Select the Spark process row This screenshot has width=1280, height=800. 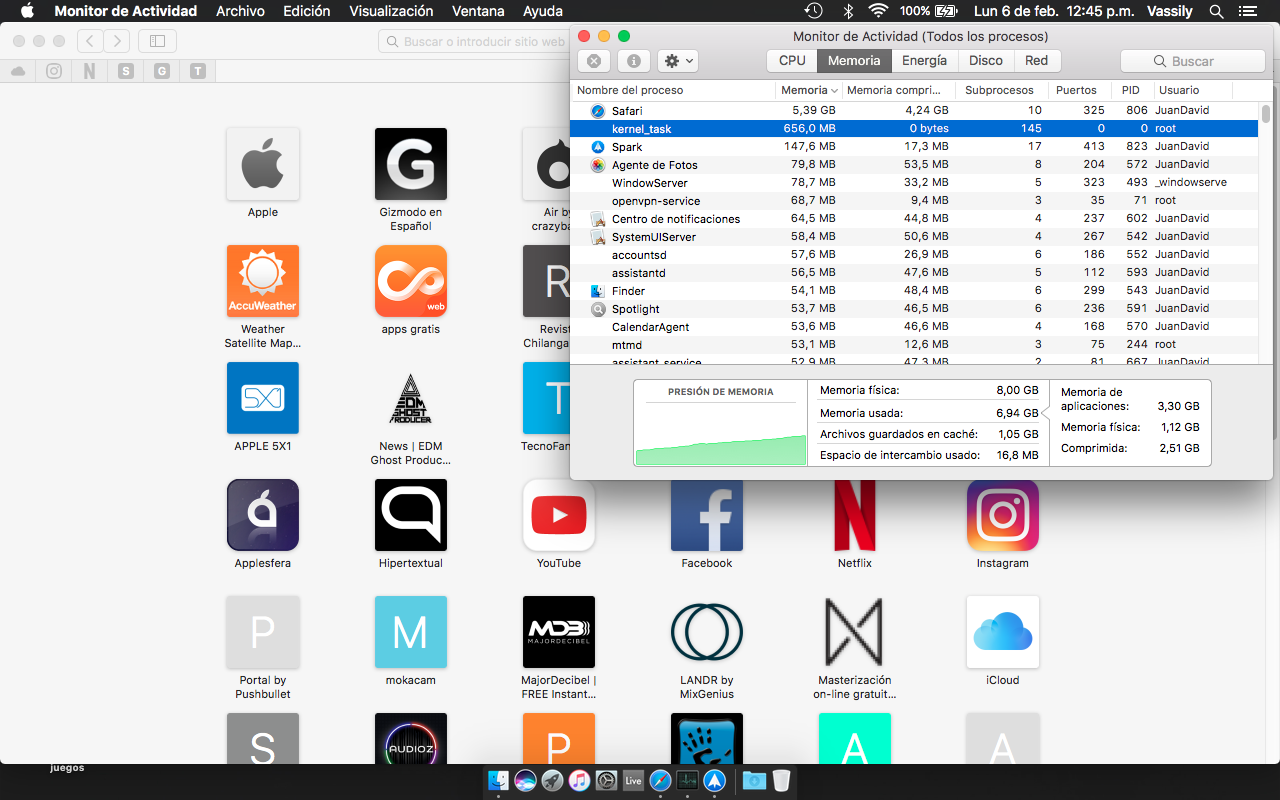click(x=914, y=147)
